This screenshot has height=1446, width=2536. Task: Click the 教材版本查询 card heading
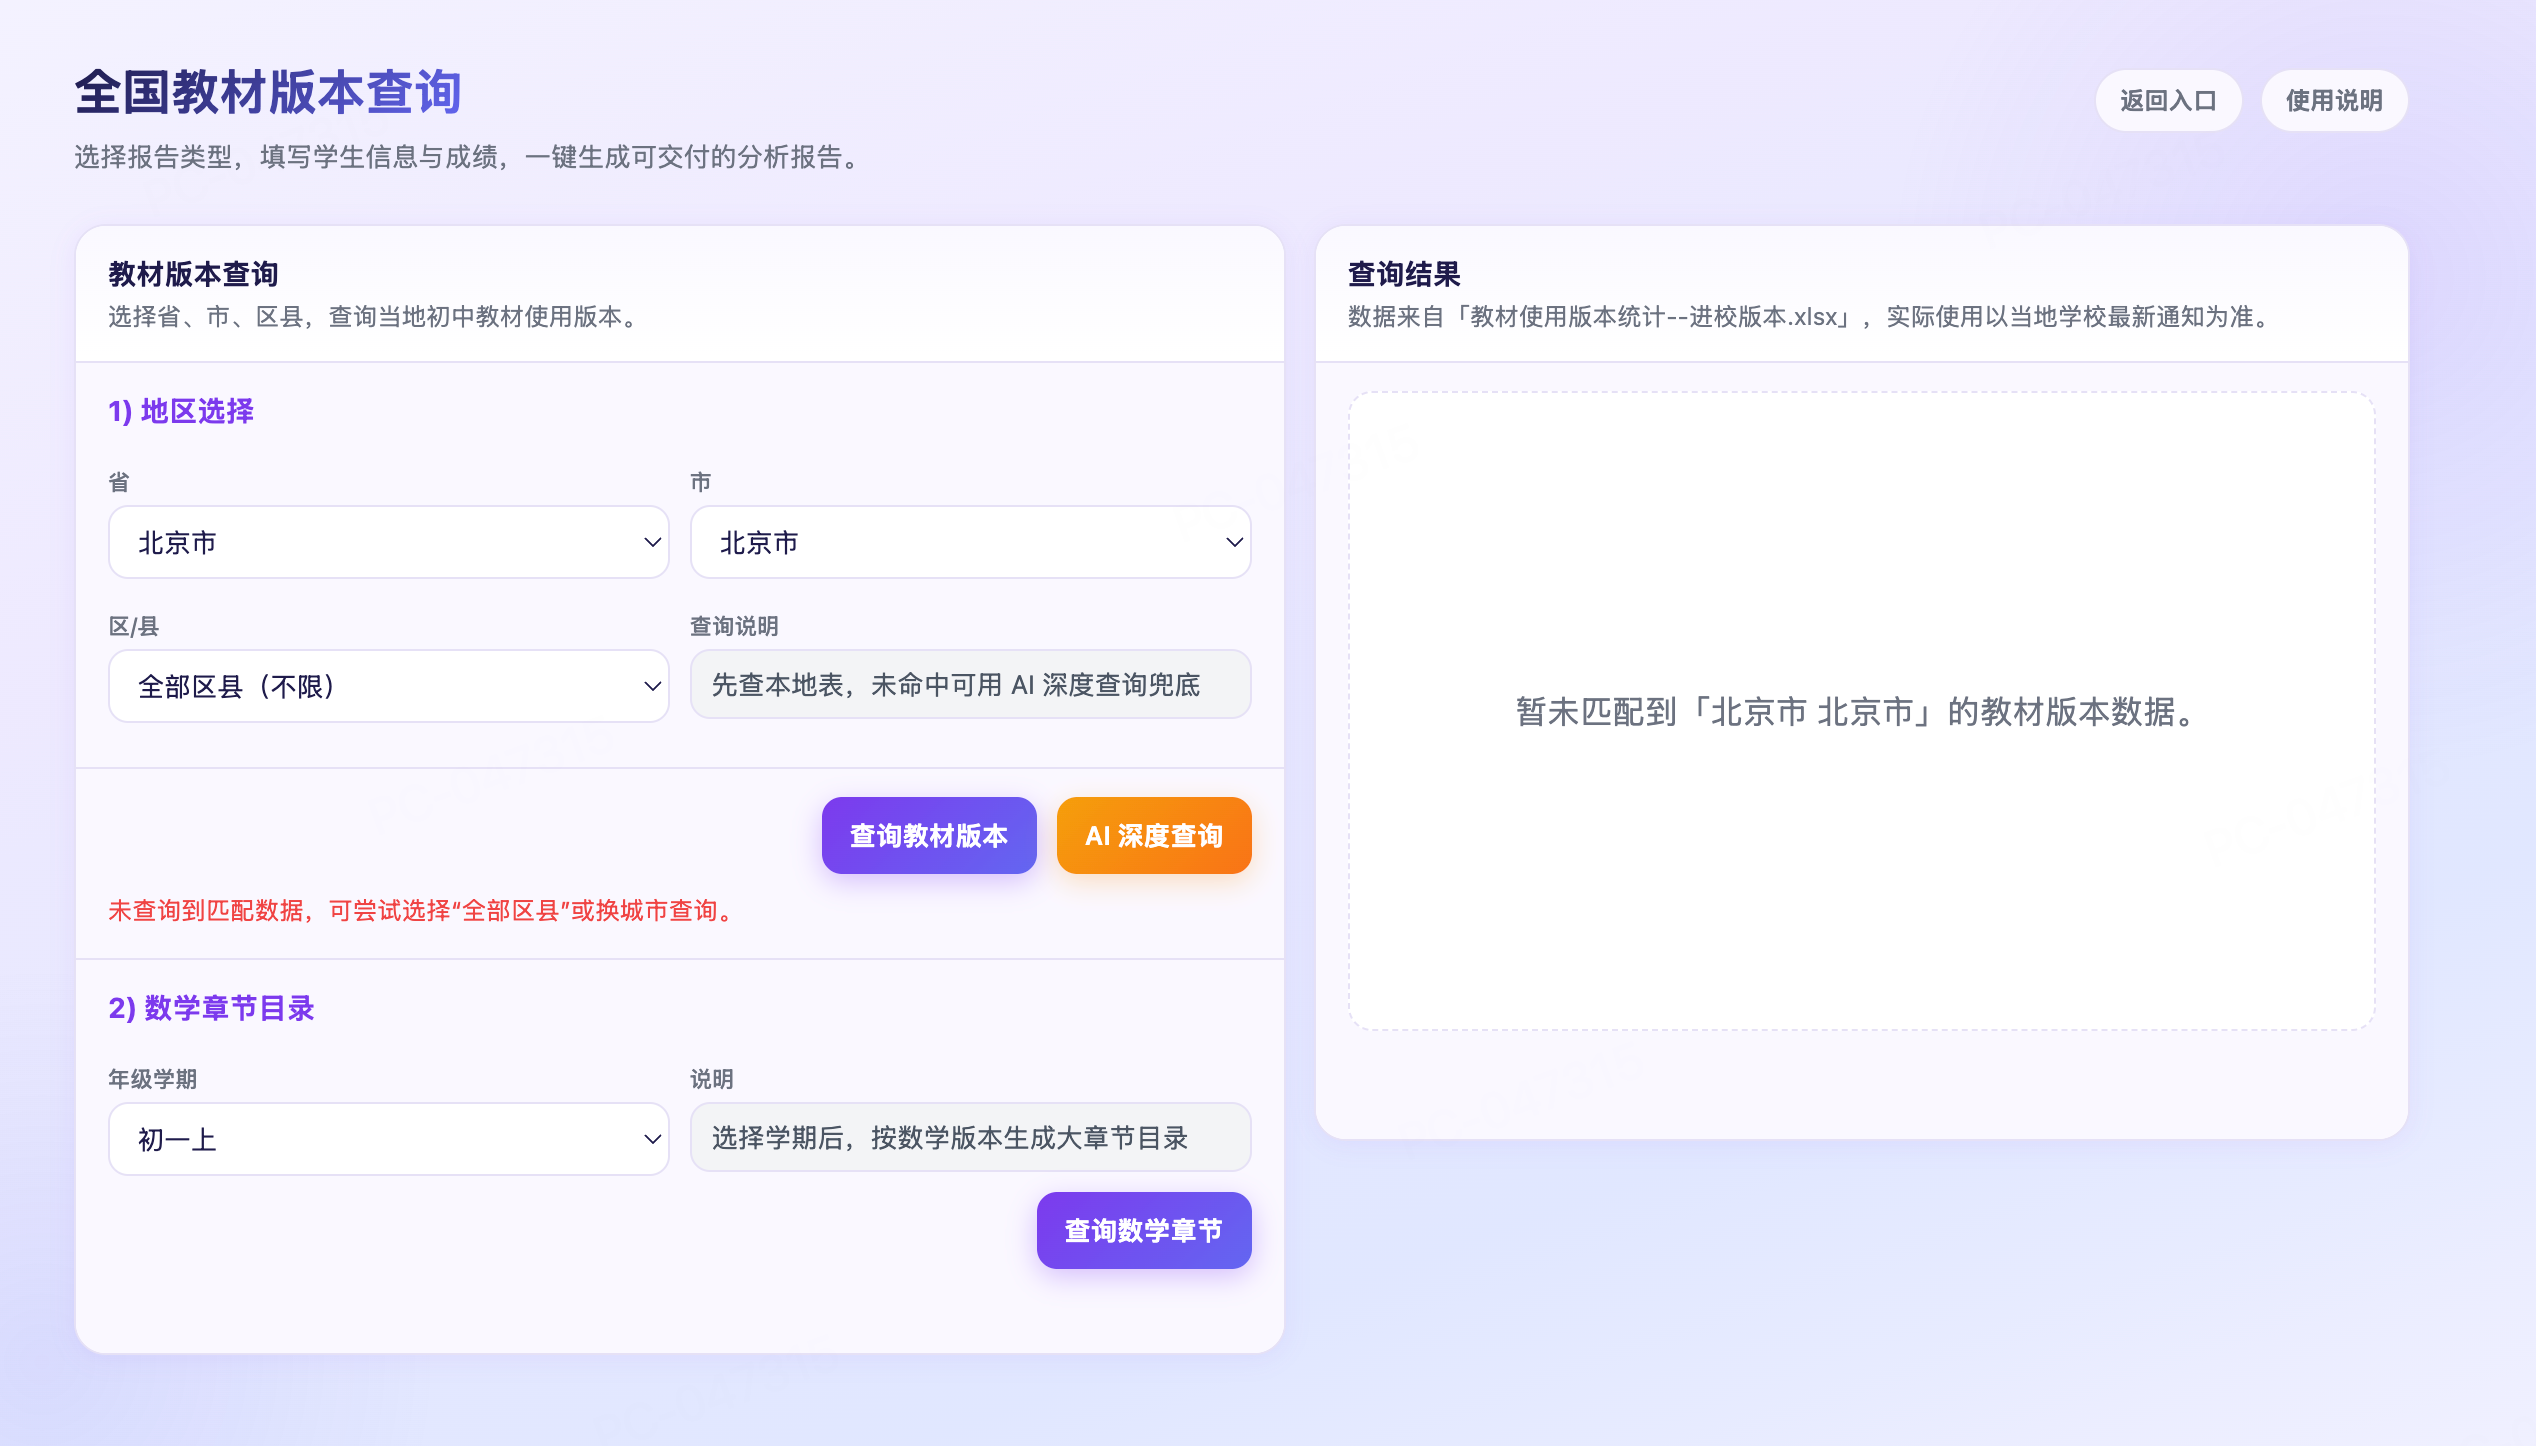pyautogui.click(x=193, y=274)
